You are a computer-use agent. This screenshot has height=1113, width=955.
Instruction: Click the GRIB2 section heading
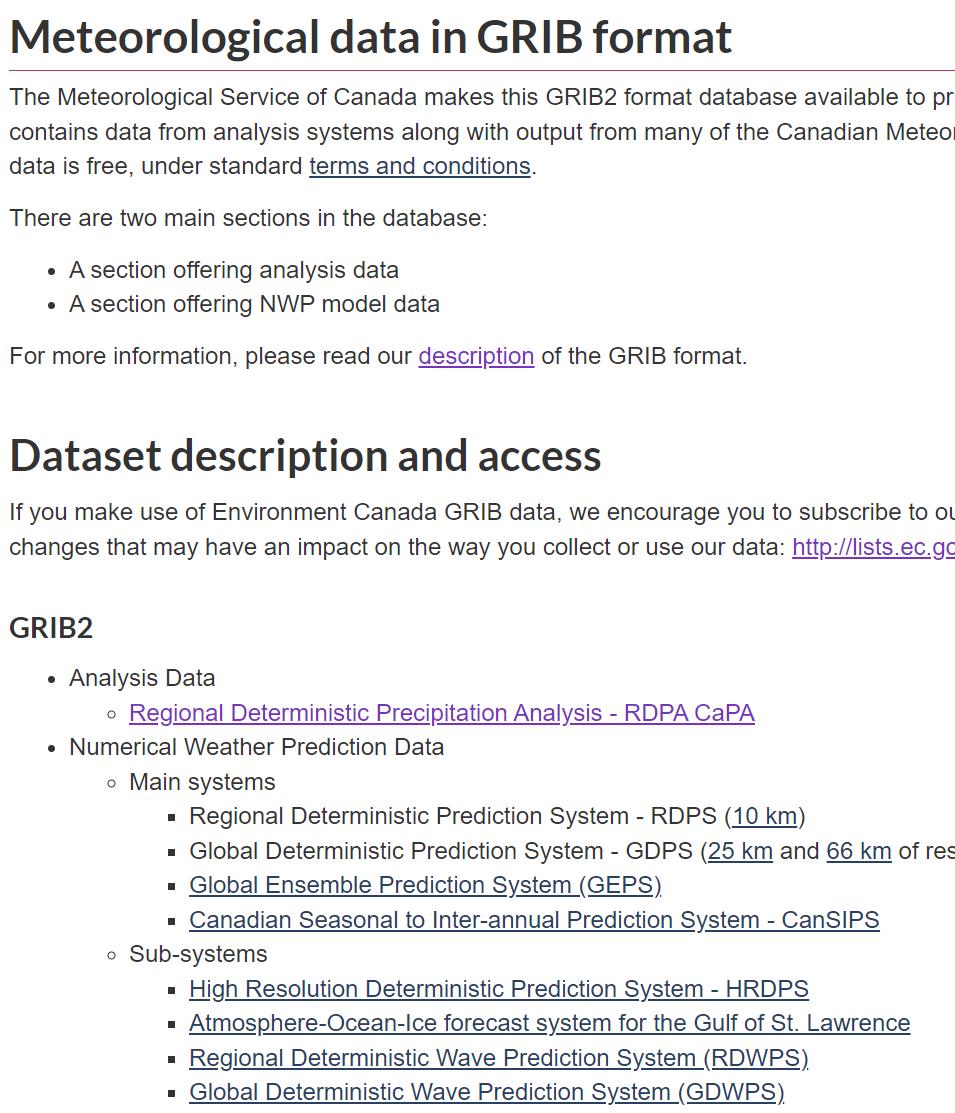pyautogui.click(x=51, y=628)
